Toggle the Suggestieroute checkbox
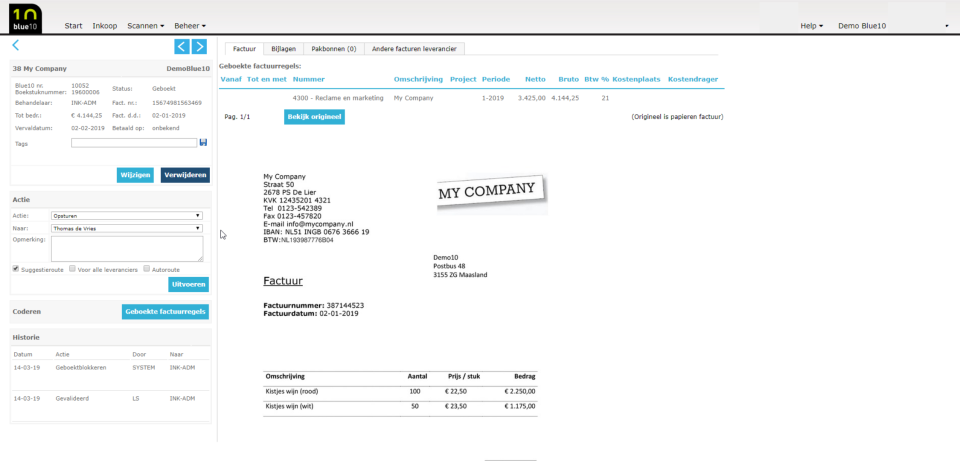 tap(16, 269)
